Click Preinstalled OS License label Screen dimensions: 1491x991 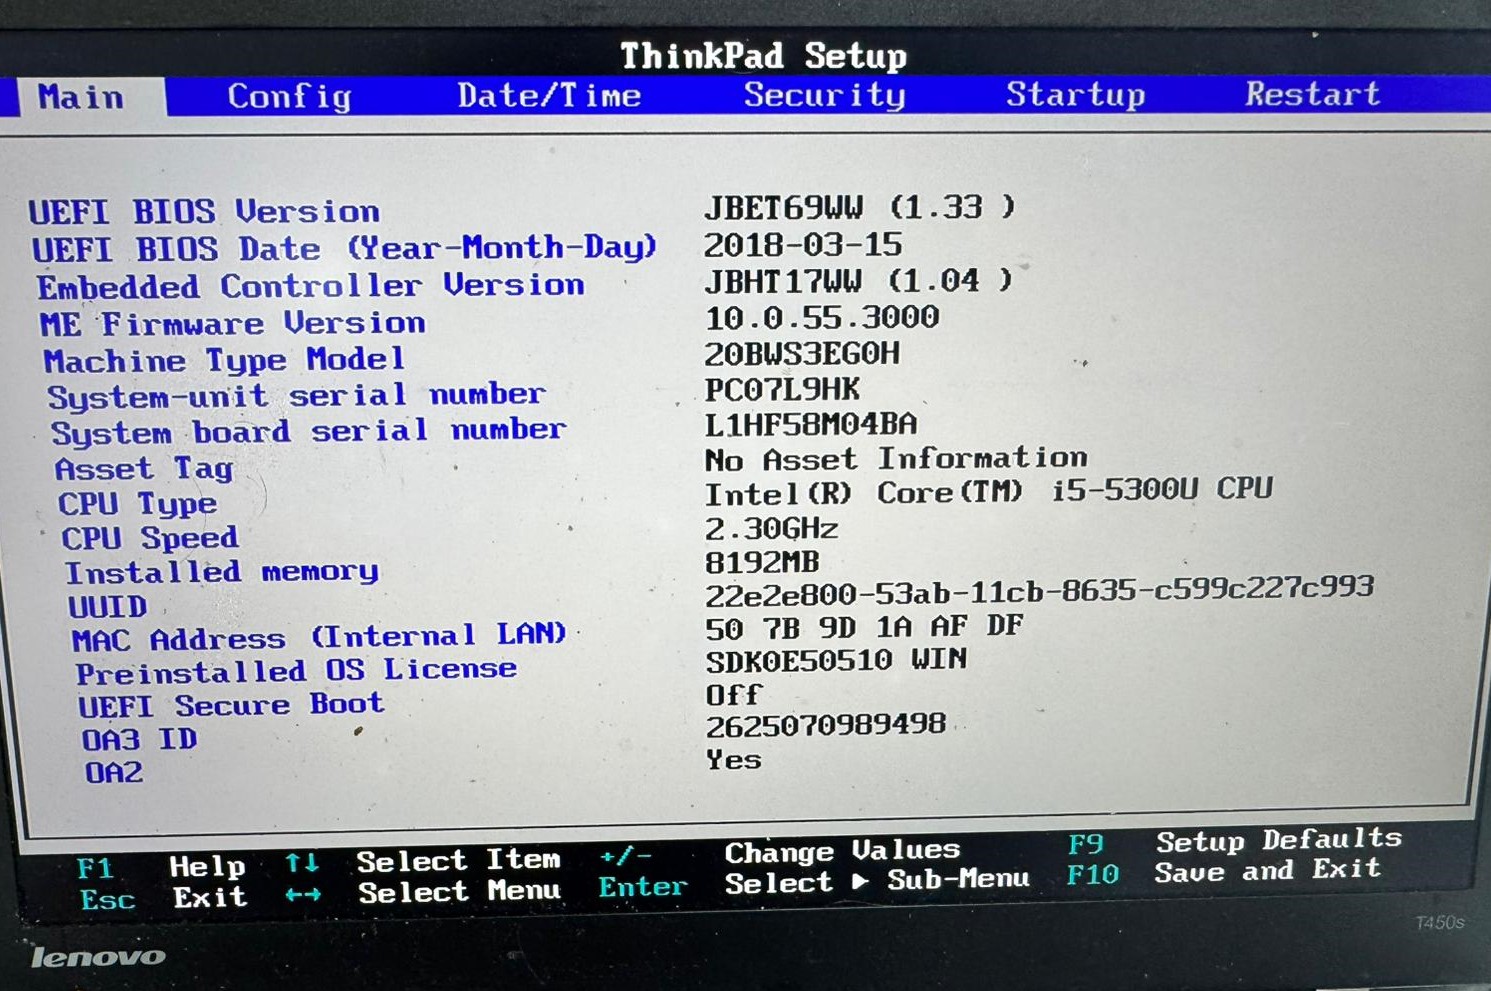pos(297,671)
